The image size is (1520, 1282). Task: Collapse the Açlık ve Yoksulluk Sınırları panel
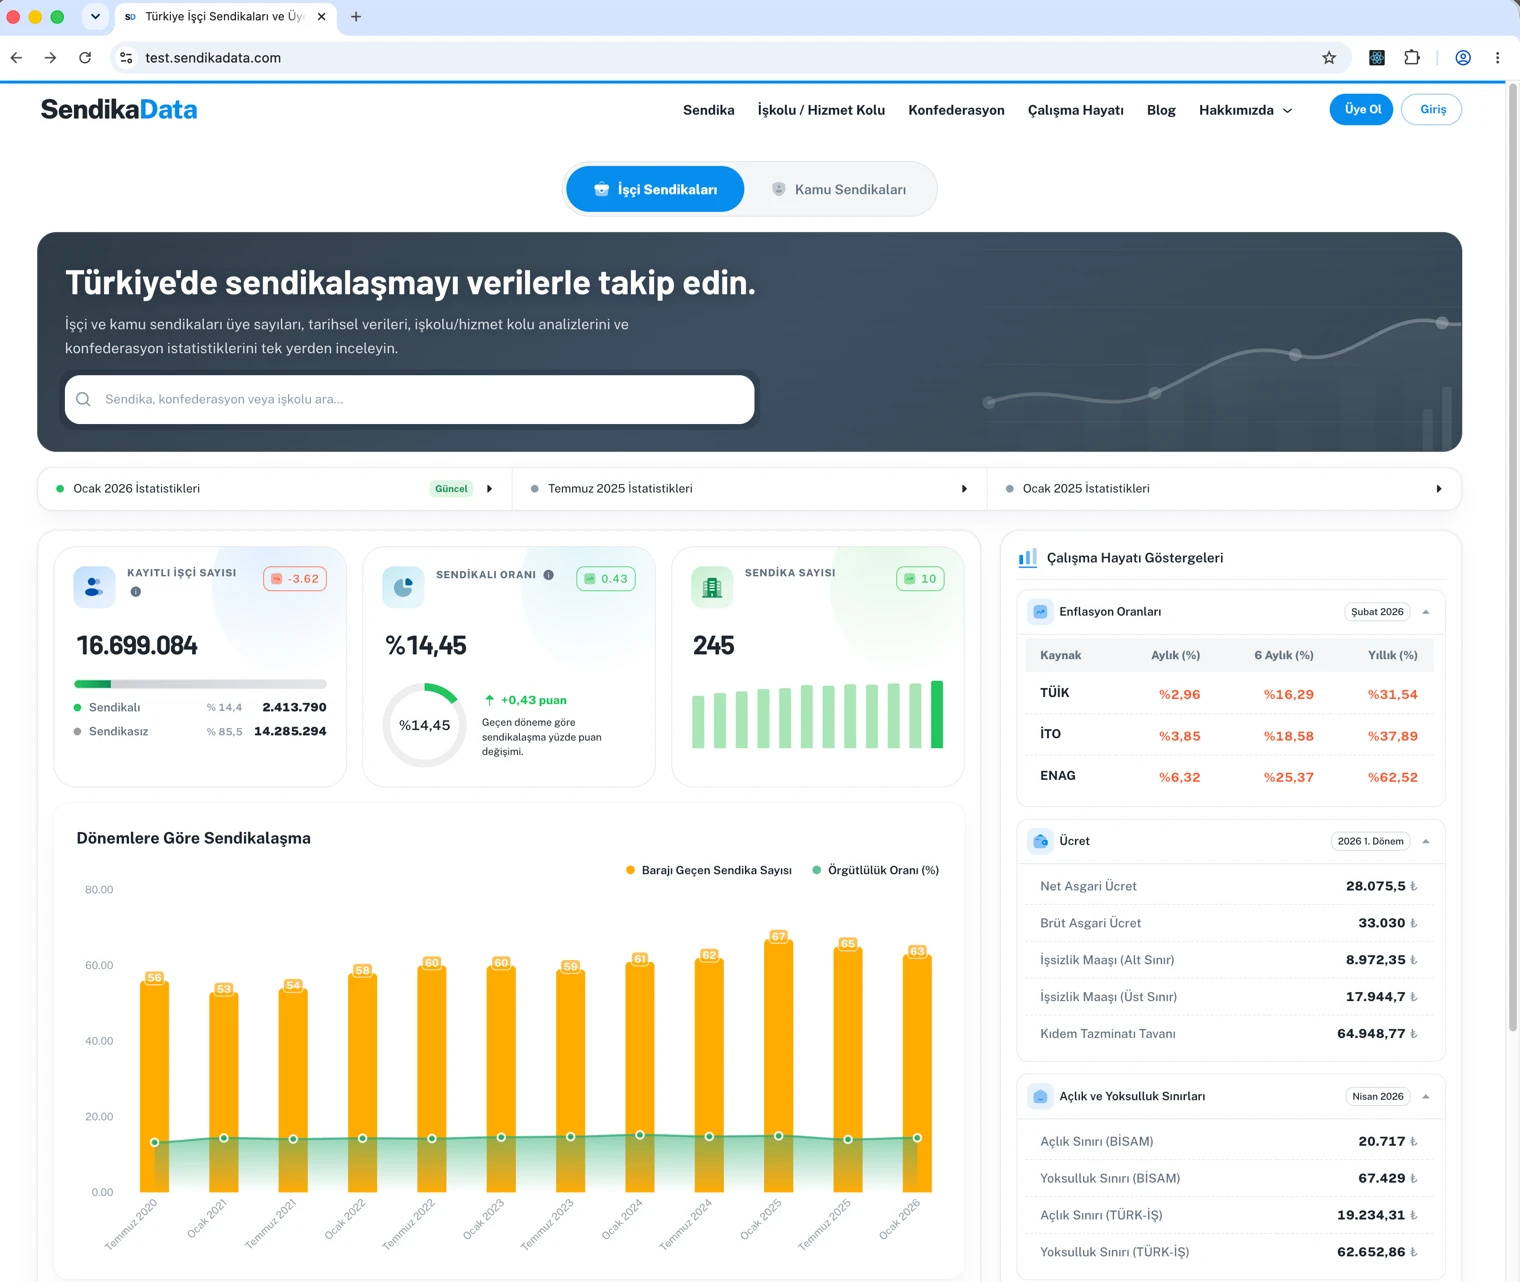(1426, 1097)
